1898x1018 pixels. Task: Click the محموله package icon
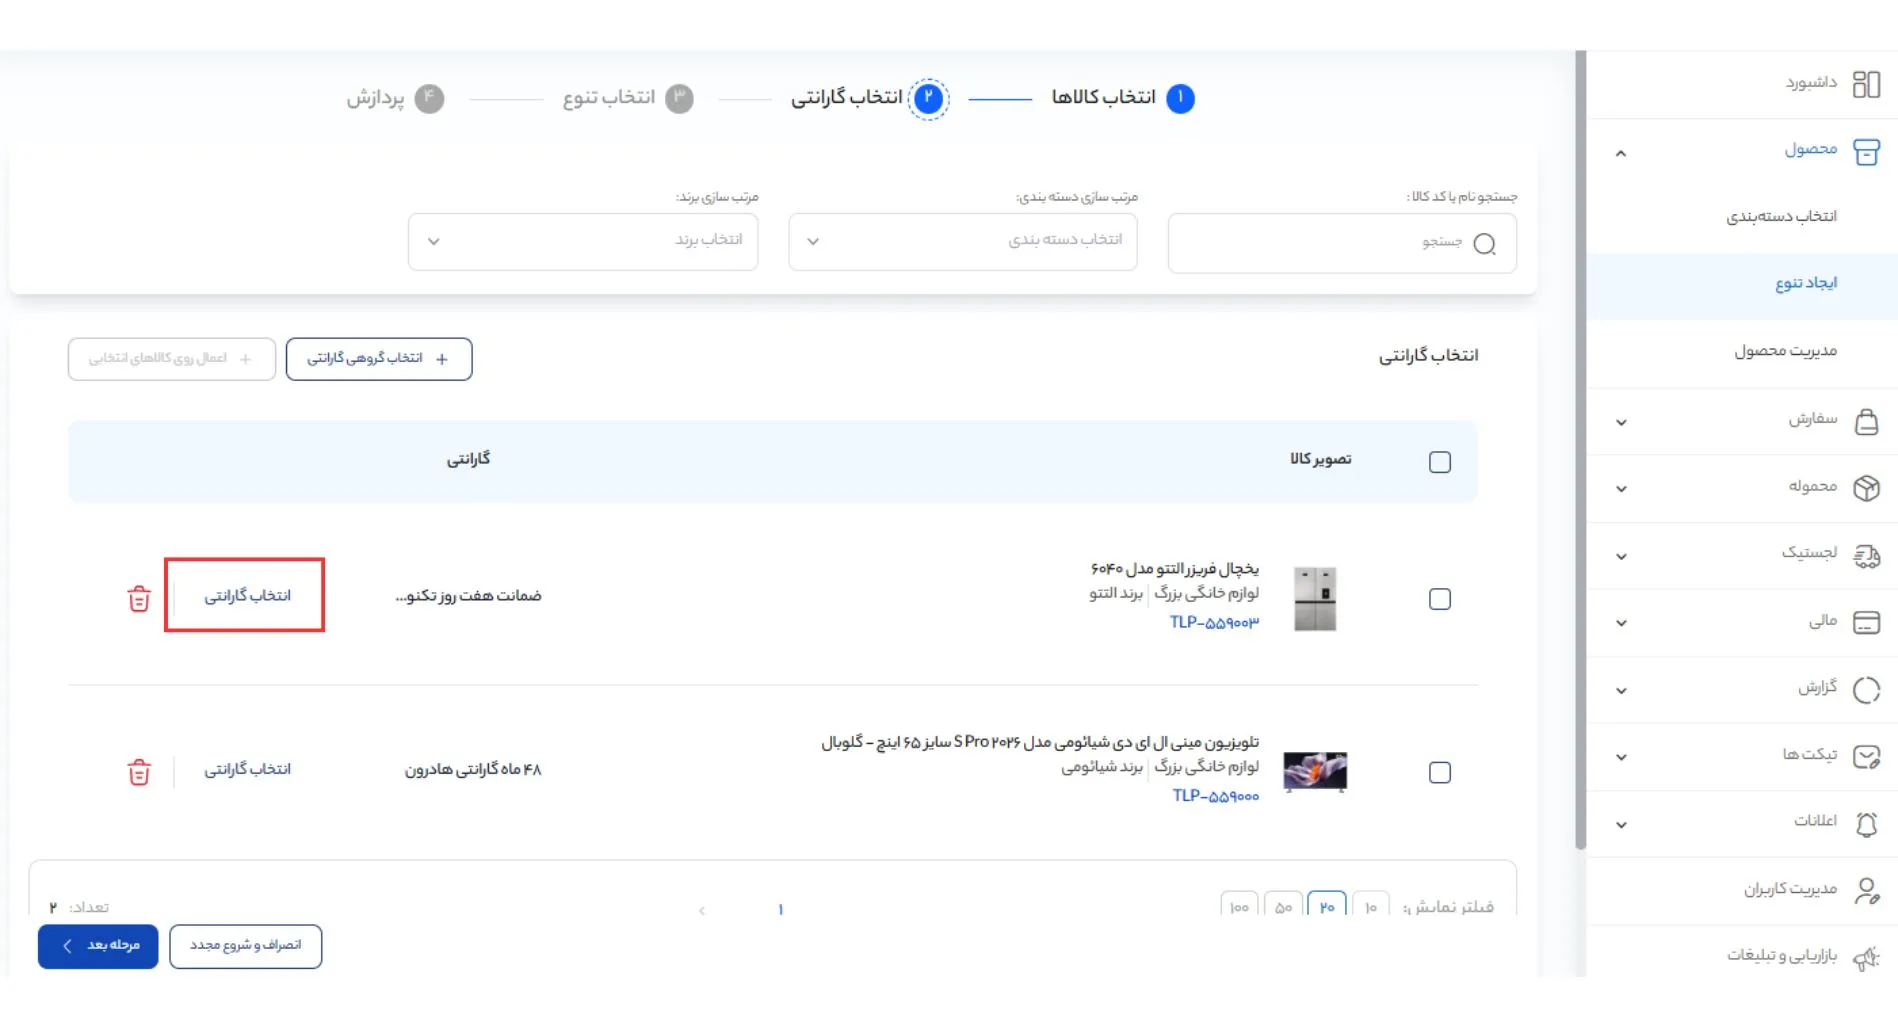click(1866, 488)
